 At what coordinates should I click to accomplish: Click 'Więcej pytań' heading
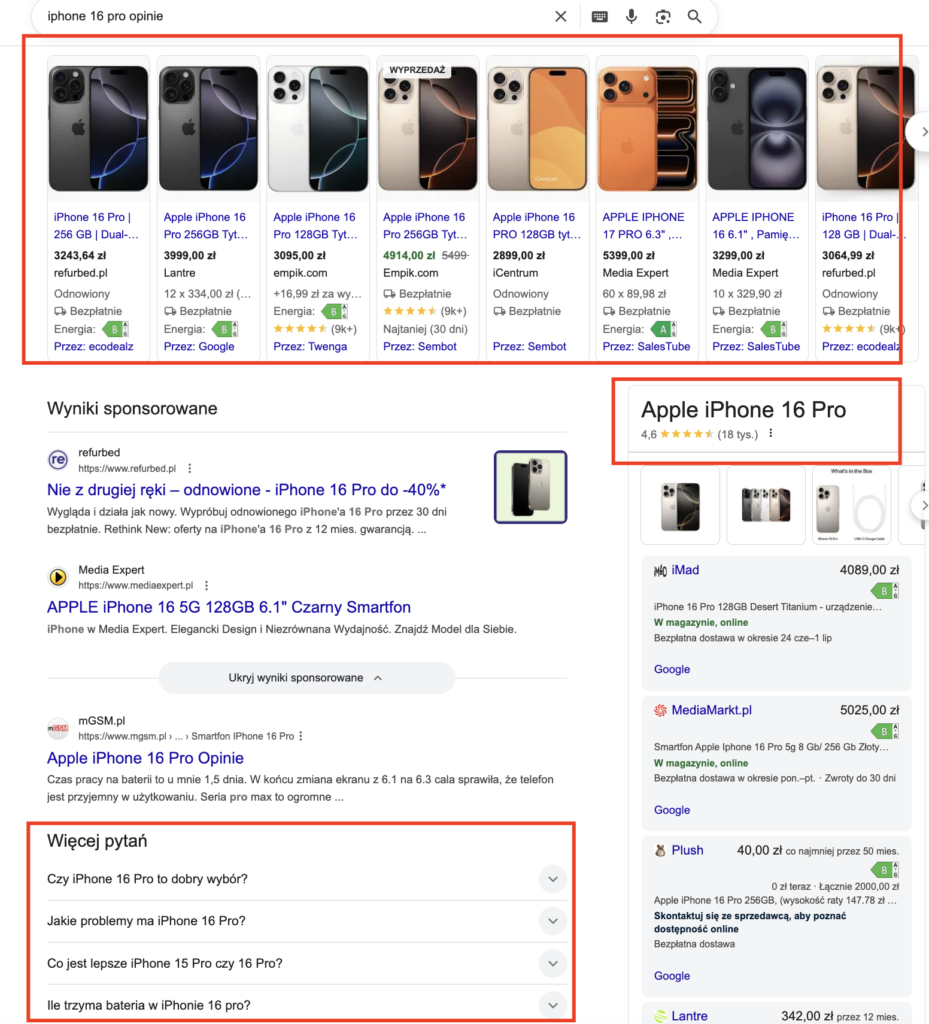(x=97, y=841)
